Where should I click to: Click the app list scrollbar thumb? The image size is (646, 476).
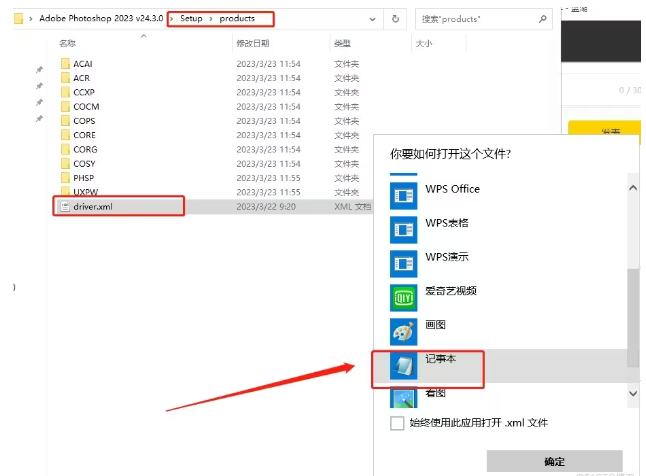point(633,317)
